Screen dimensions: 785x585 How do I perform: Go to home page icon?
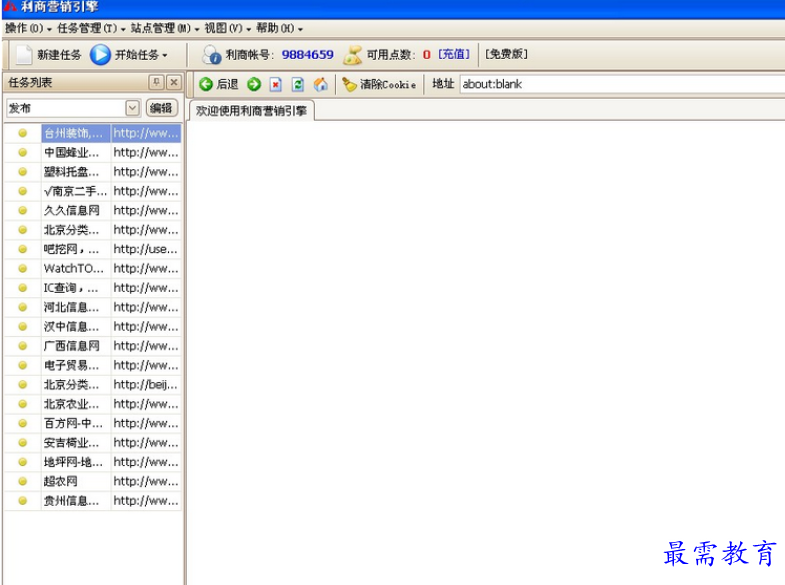tap(320, 84)
